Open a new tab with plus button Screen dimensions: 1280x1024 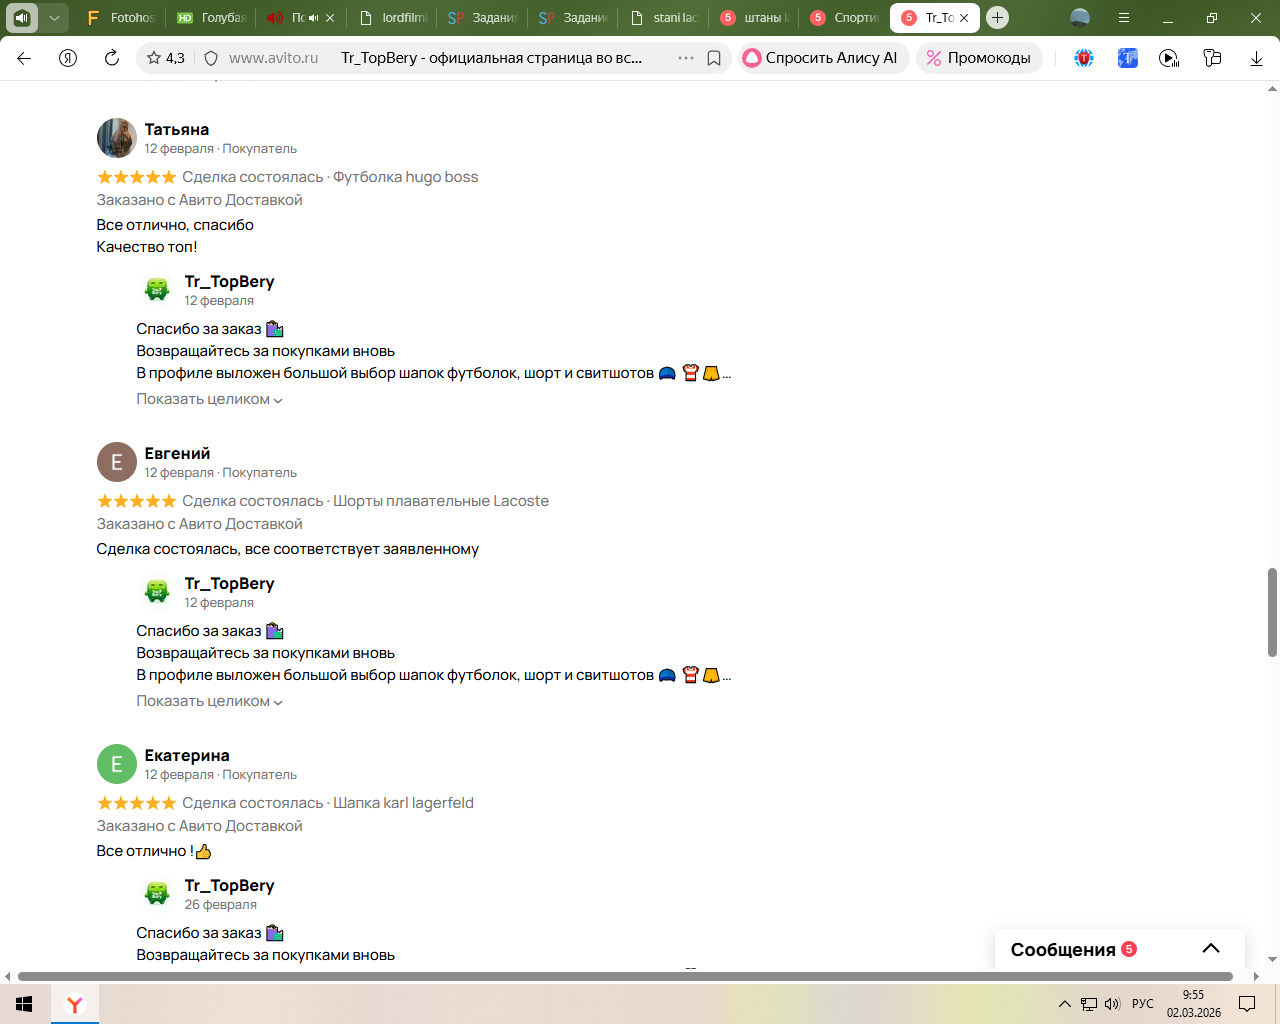(997, 17)
